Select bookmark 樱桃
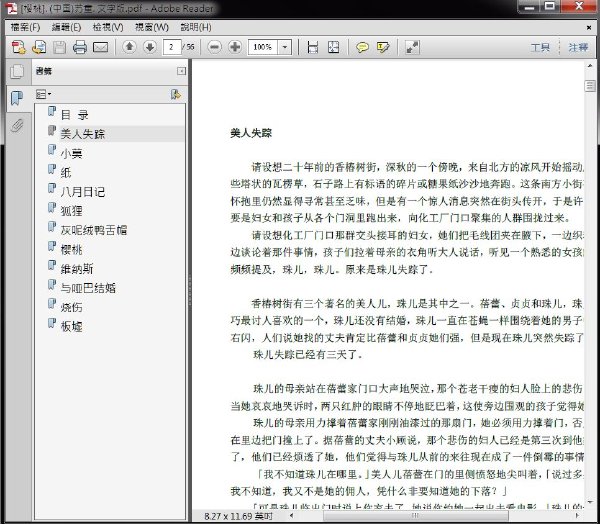 [72, 249]
